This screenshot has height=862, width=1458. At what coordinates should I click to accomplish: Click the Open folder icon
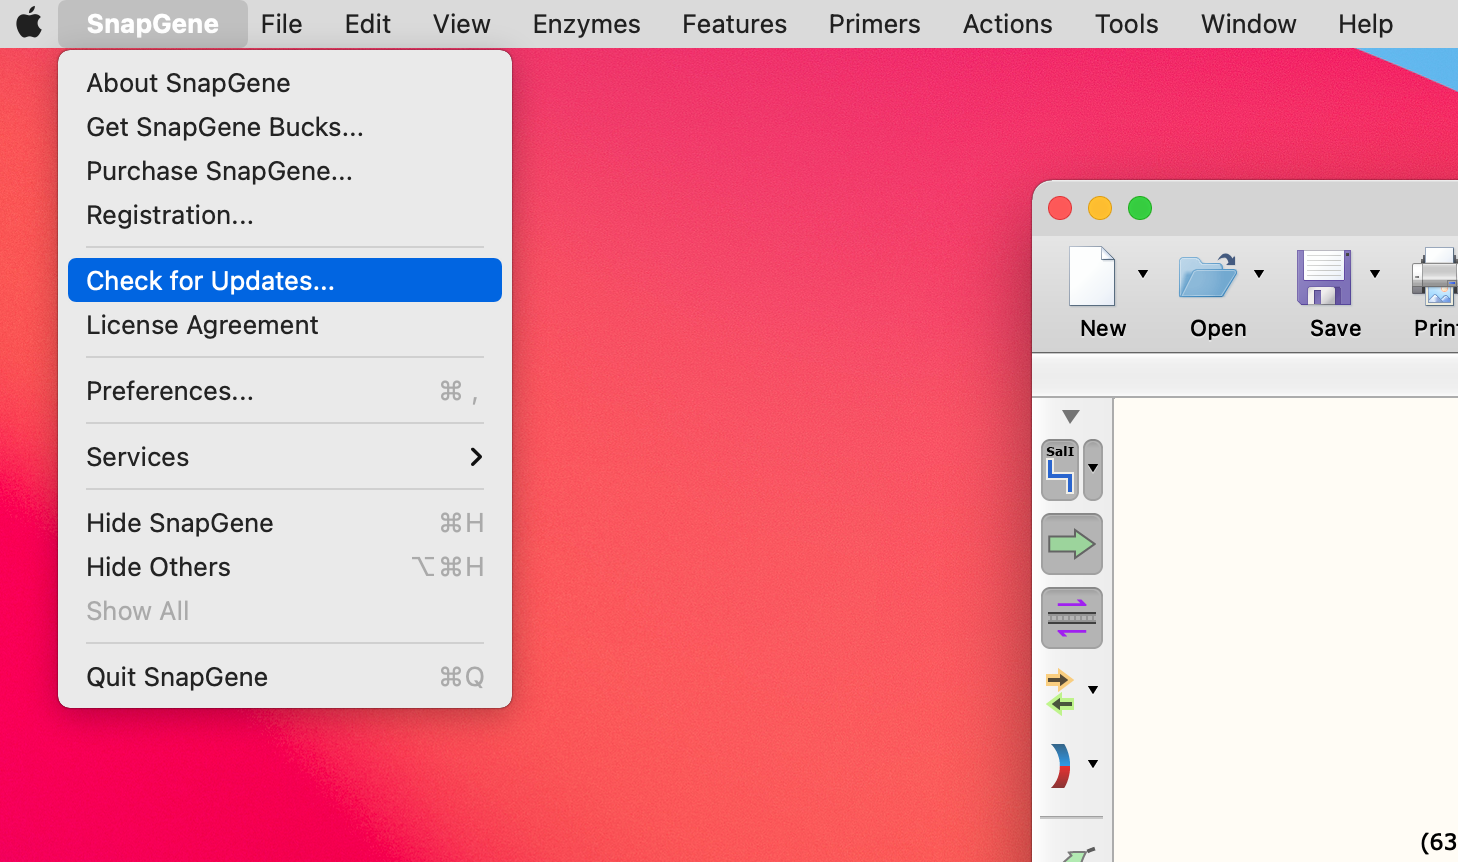click(1207, 277)
